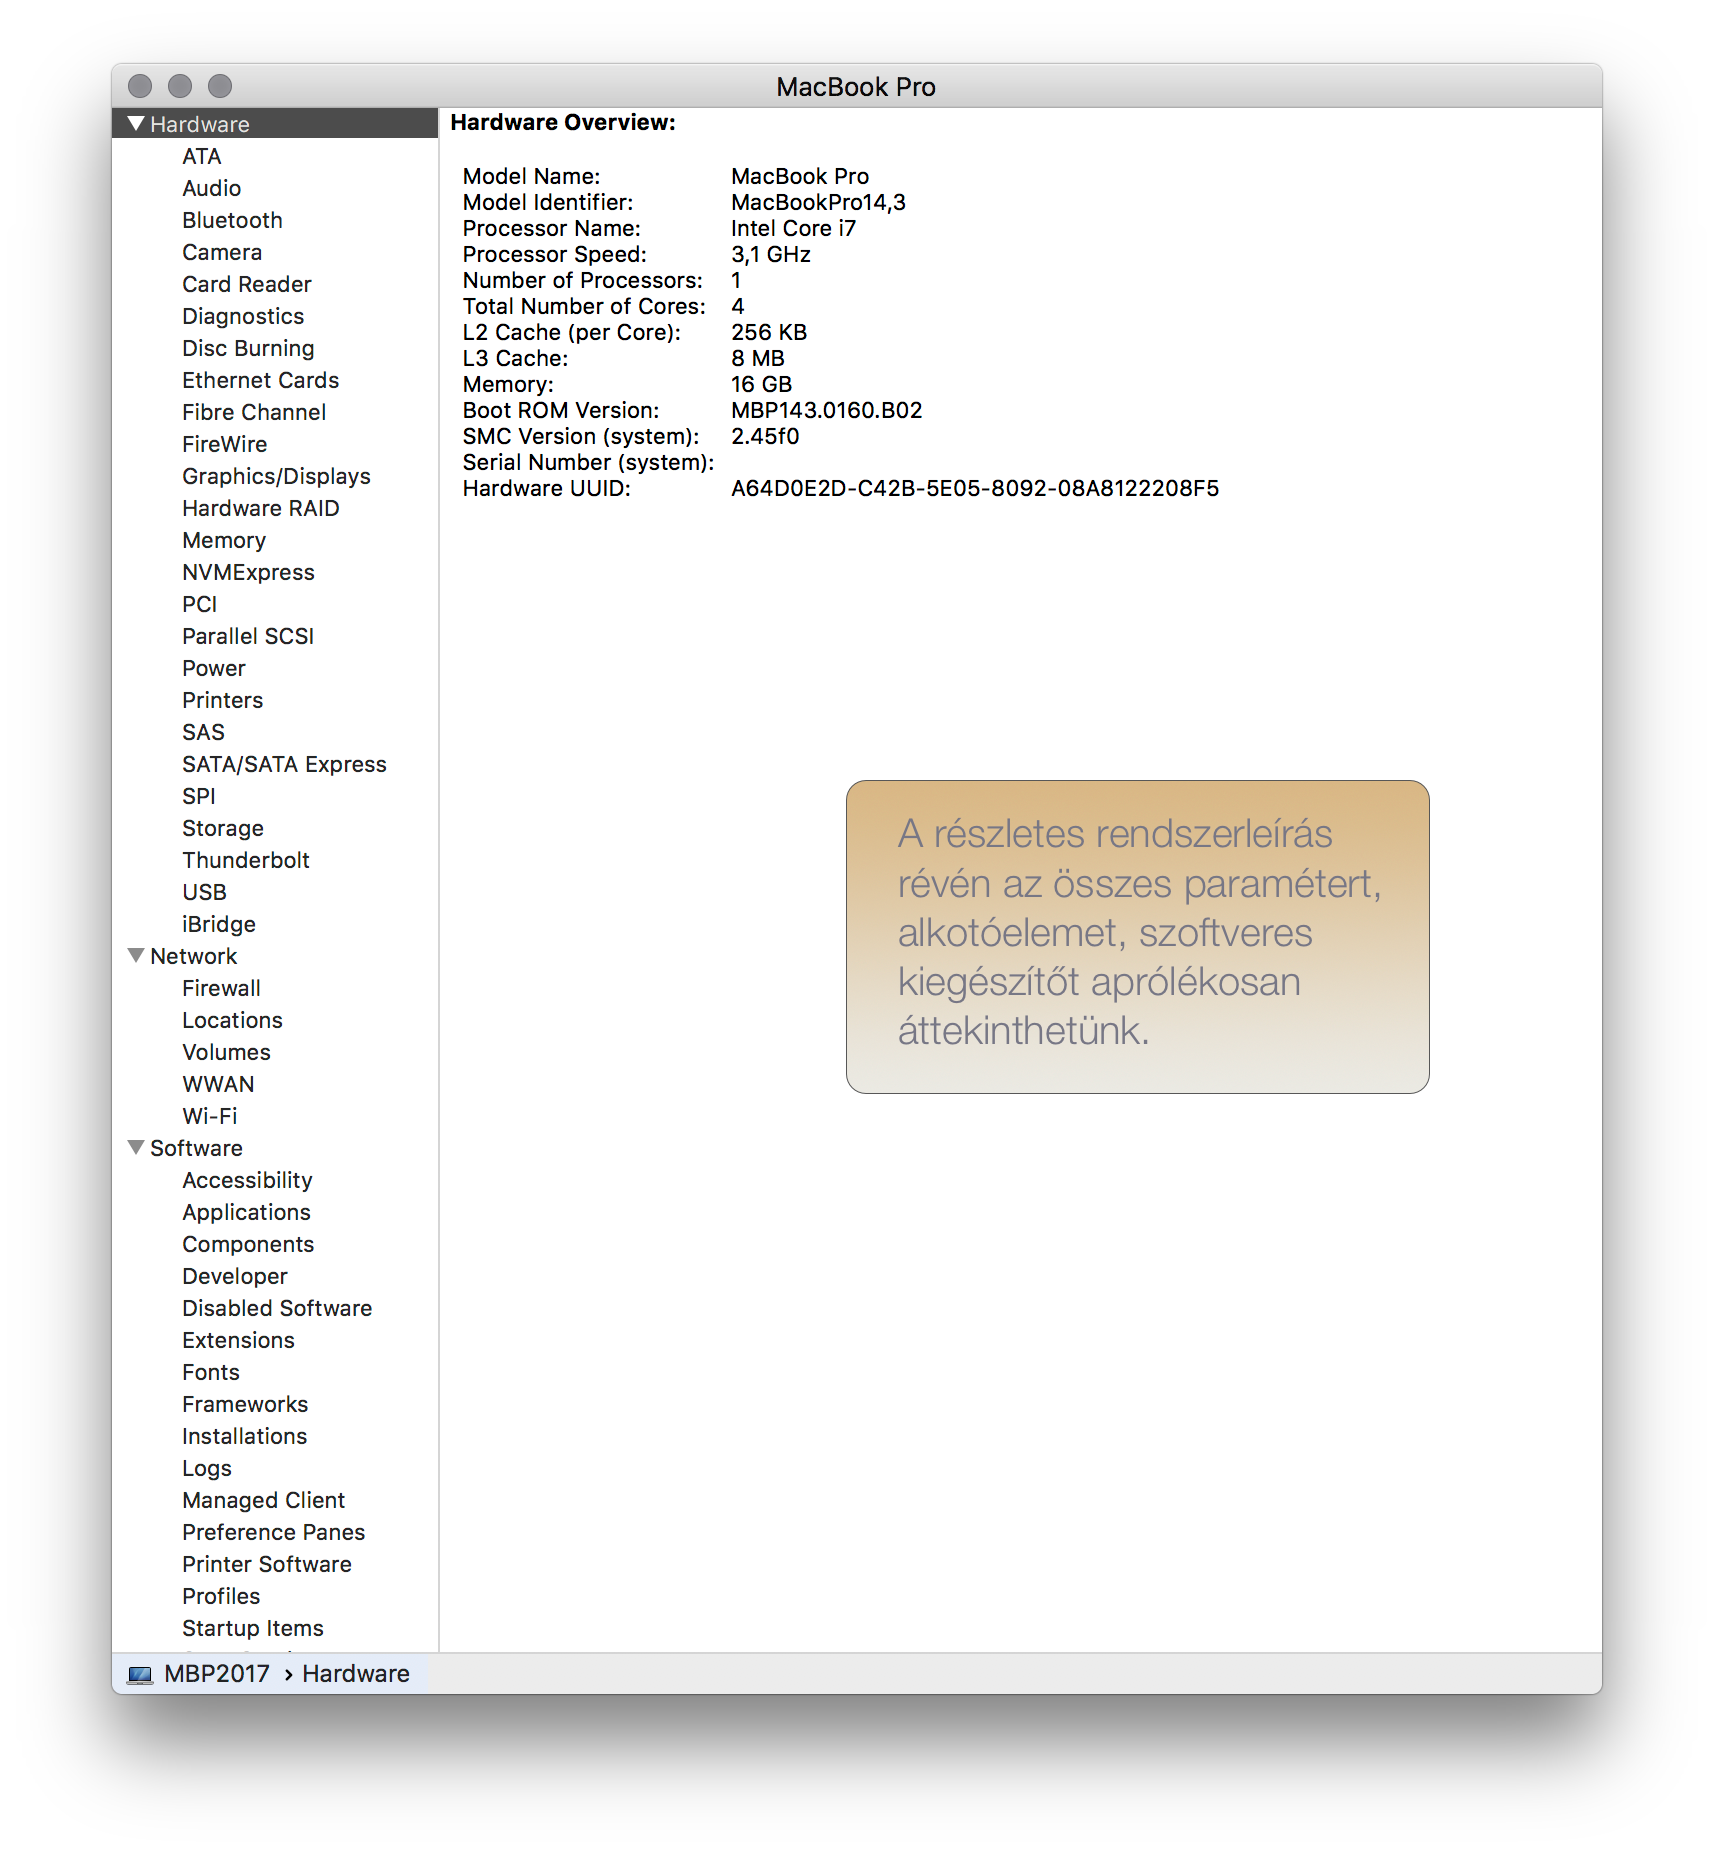This screenshot has height=1854, width=1714.
Task: Select the Software category in sidebar
Action: (x=196, y=1148)
